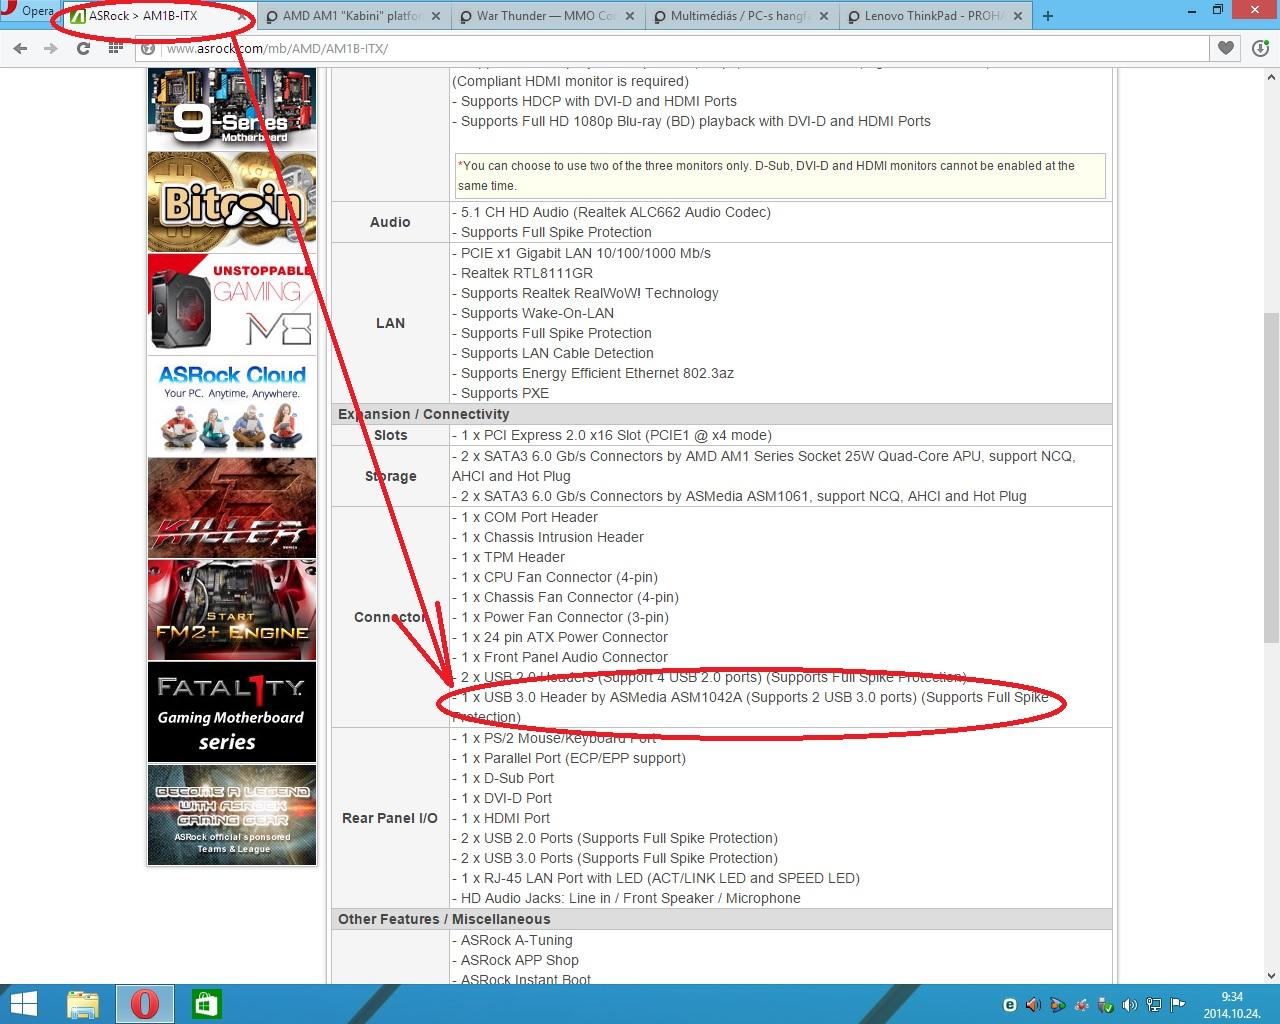Open the downloads icon in toolbar
This screenshot has height=1024, width=1280.
(1260, 48)
